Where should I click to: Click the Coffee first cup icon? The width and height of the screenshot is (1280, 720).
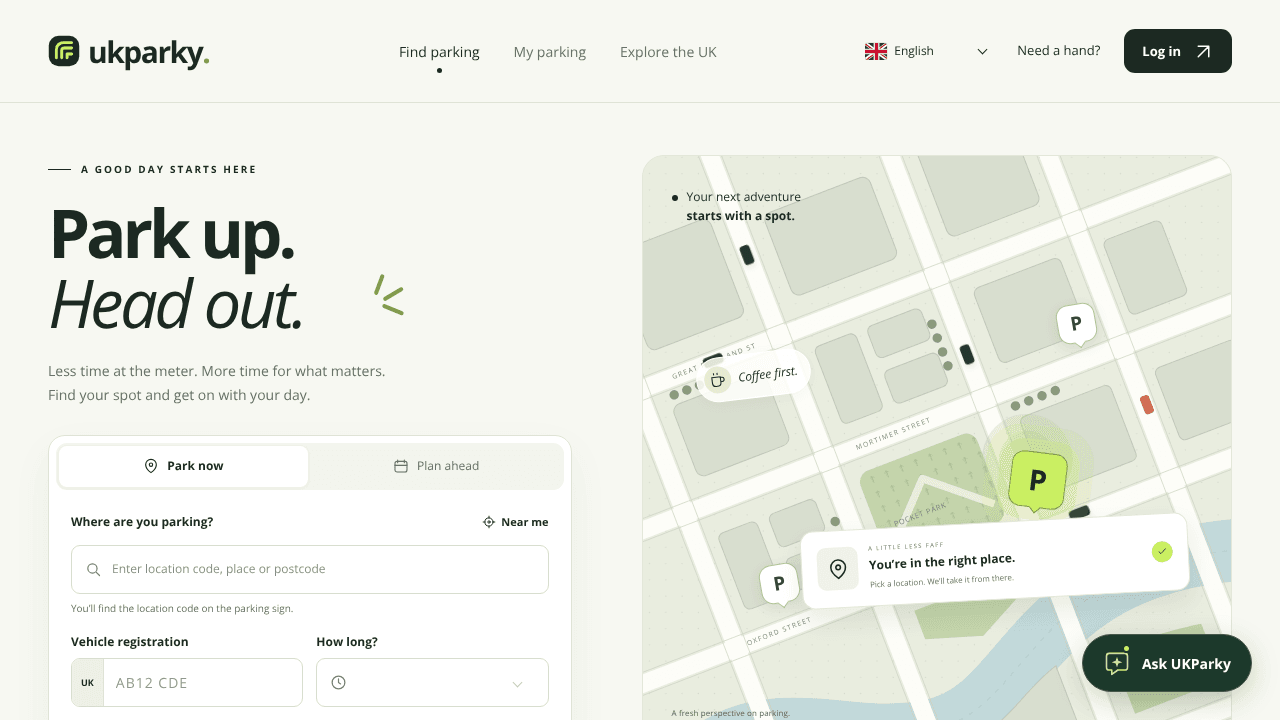pos(717,380)
